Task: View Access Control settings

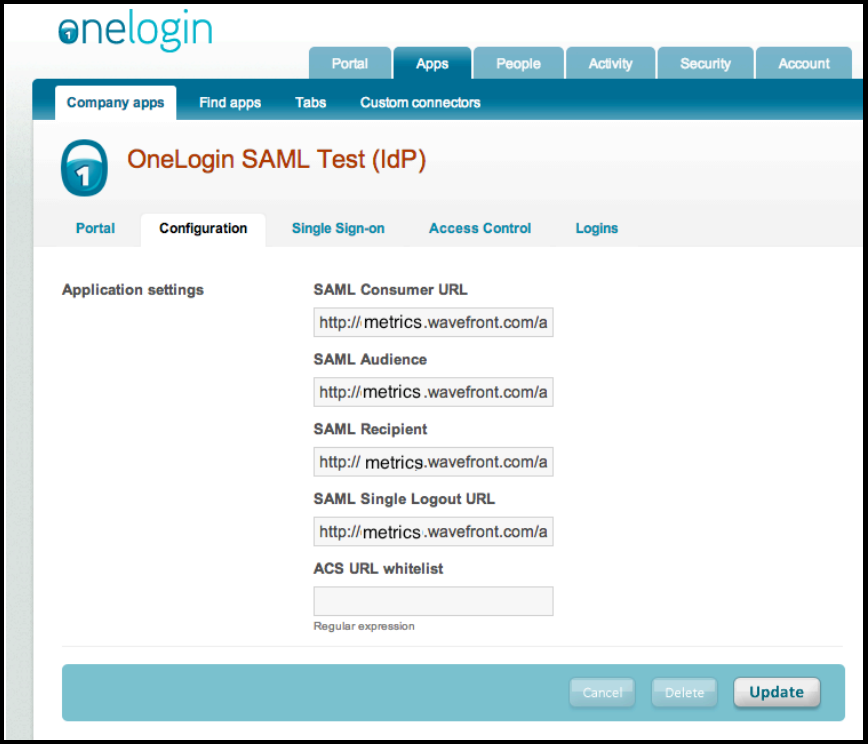Action: click(479, 228)
